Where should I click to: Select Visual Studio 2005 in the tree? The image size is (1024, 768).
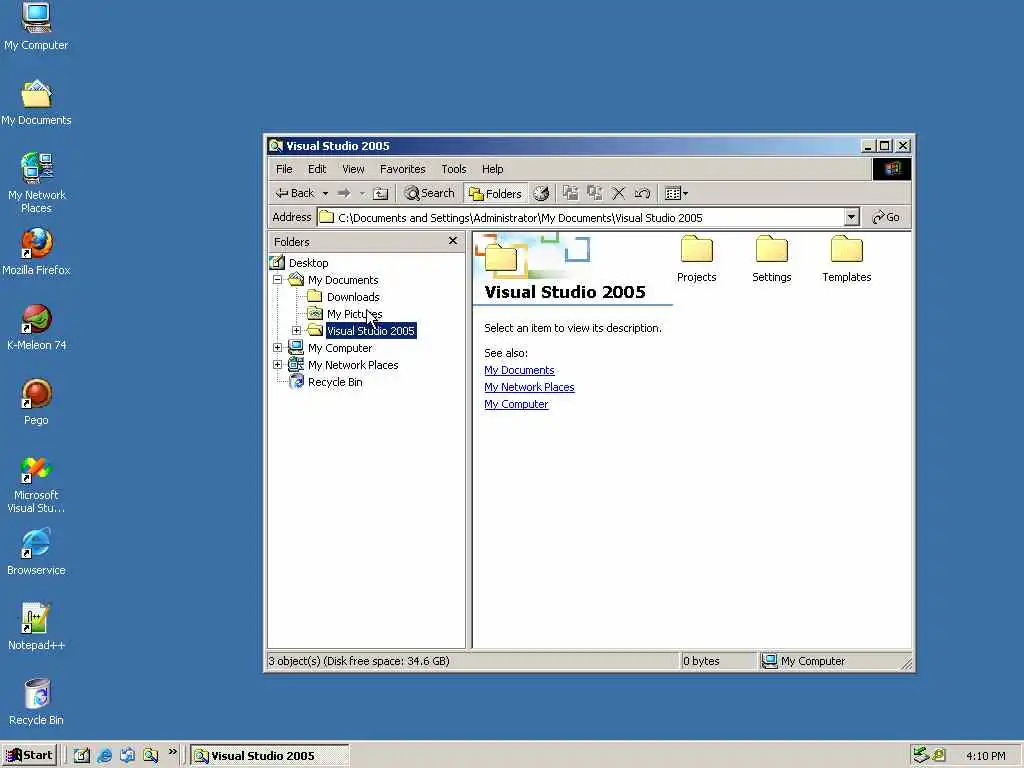point(370,330)
